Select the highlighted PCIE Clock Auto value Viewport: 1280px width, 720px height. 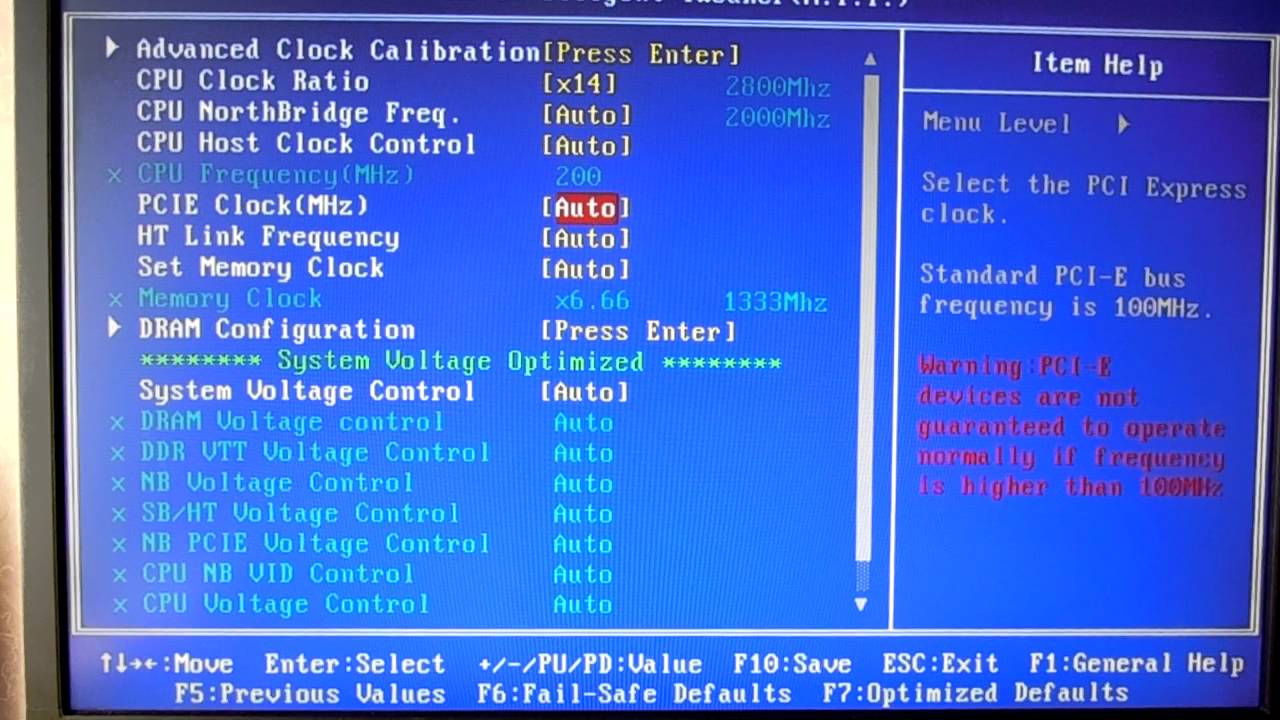tap(586, 208)
